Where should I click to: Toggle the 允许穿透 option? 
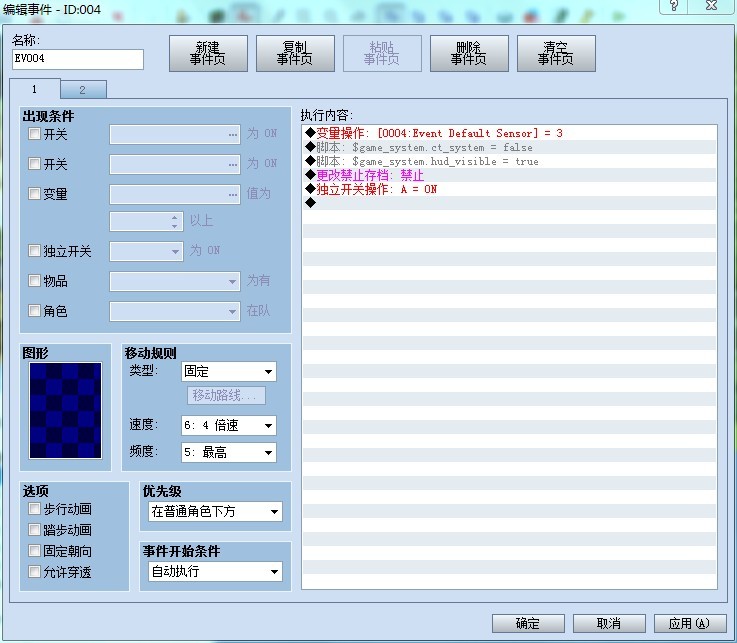34,572
